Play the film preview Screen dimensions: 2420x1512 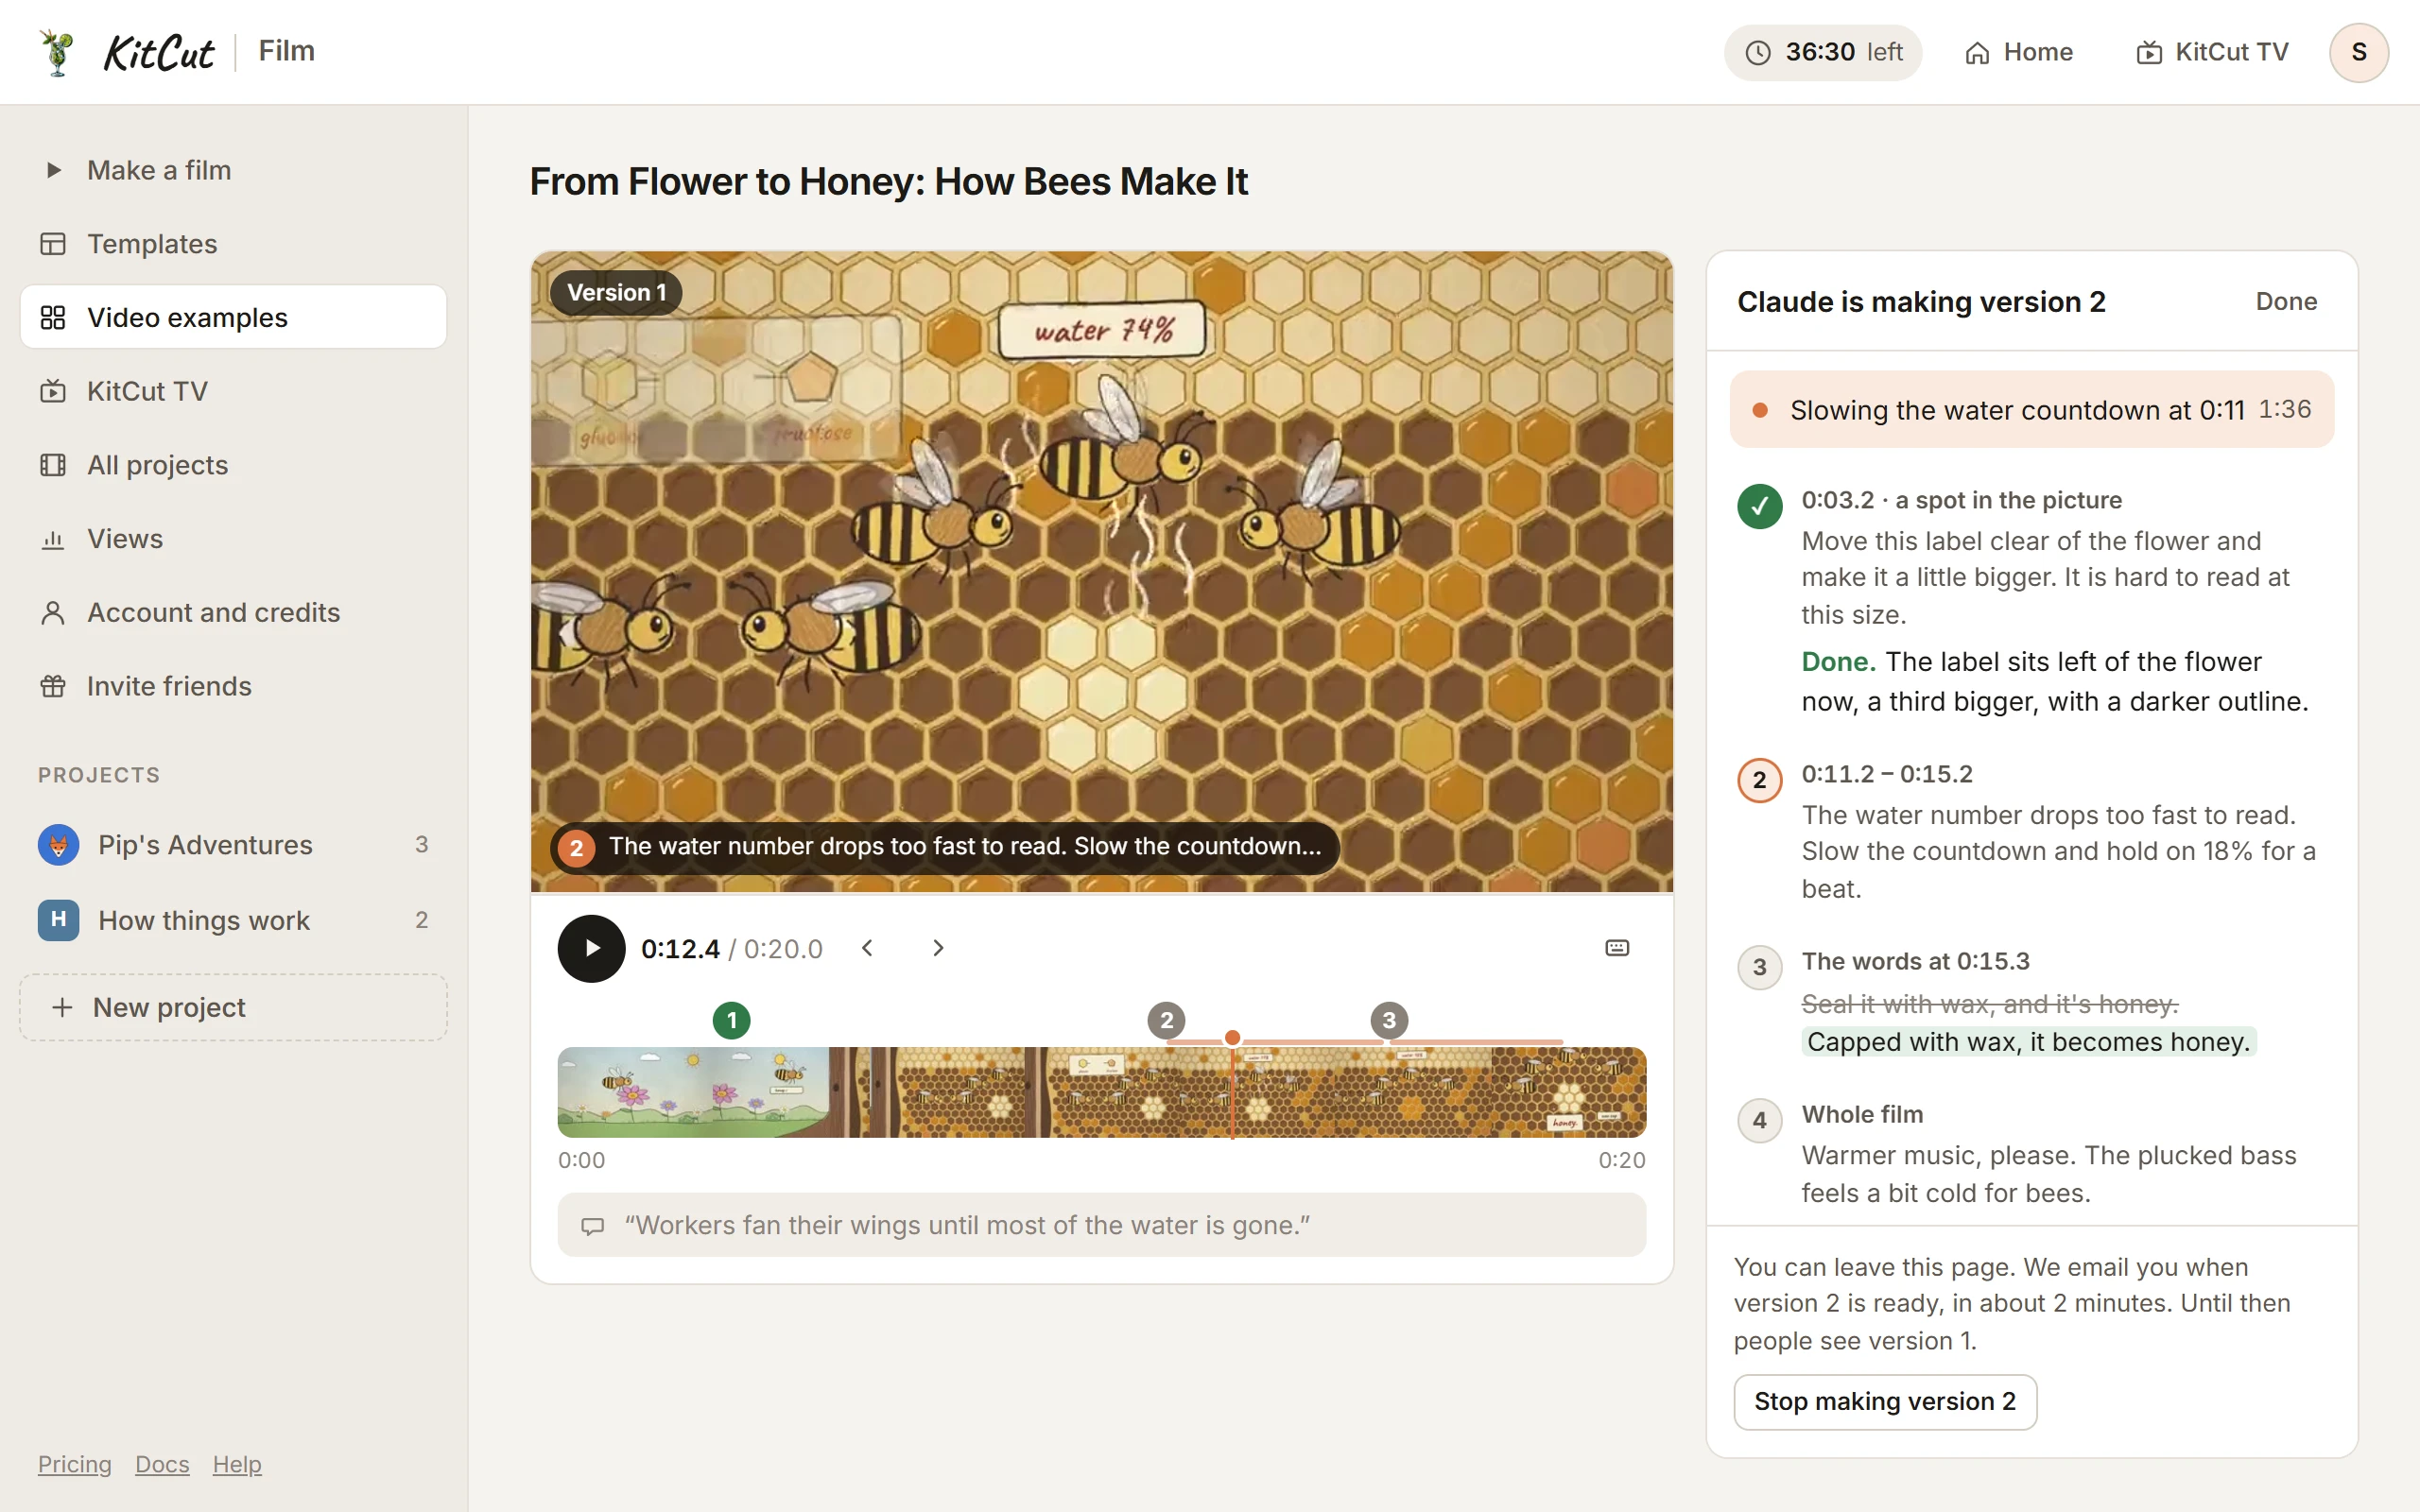pos(591,948)
